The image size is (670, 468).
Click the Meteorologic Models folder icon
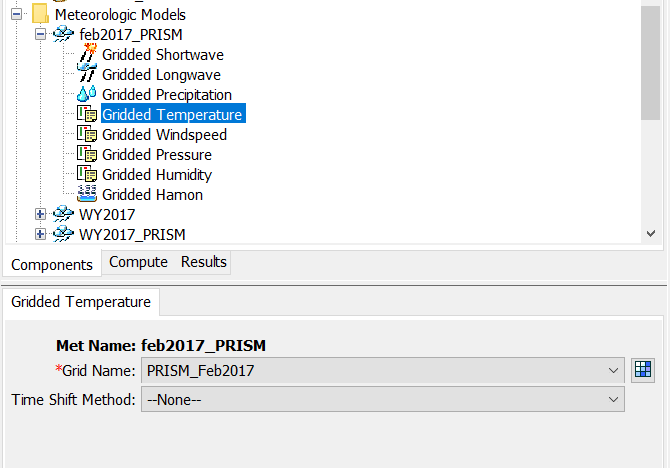point(40,15)
